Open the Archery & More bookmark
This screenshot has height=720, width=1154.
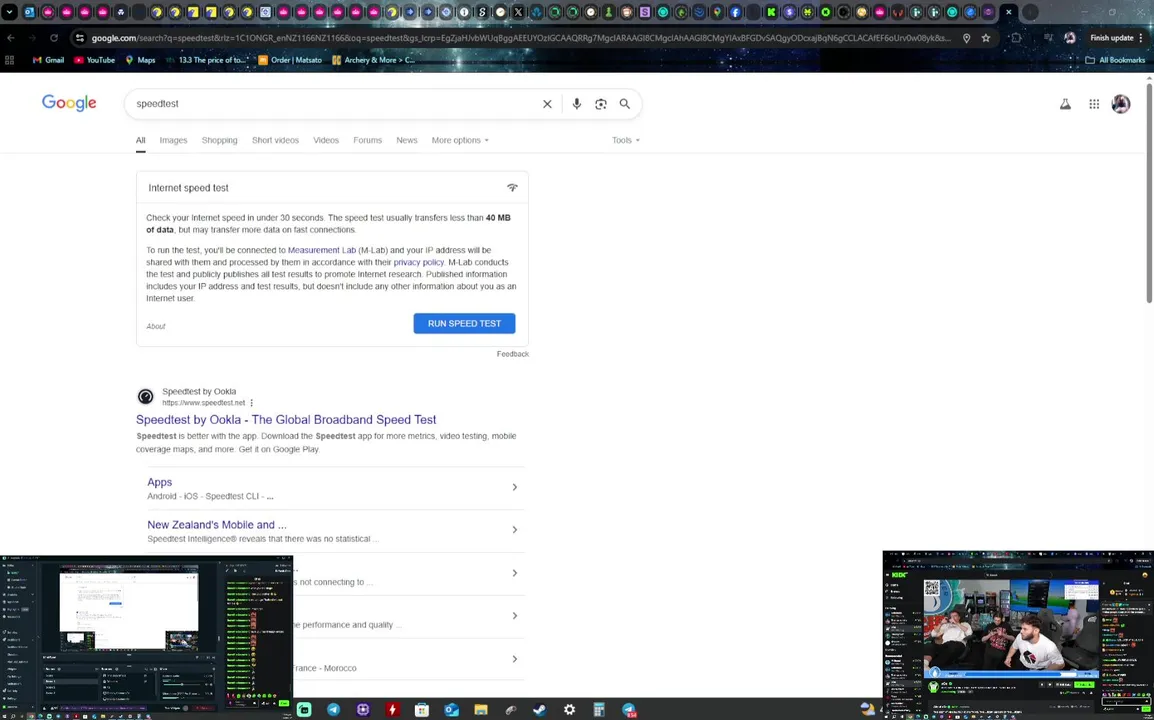(373, 60)
